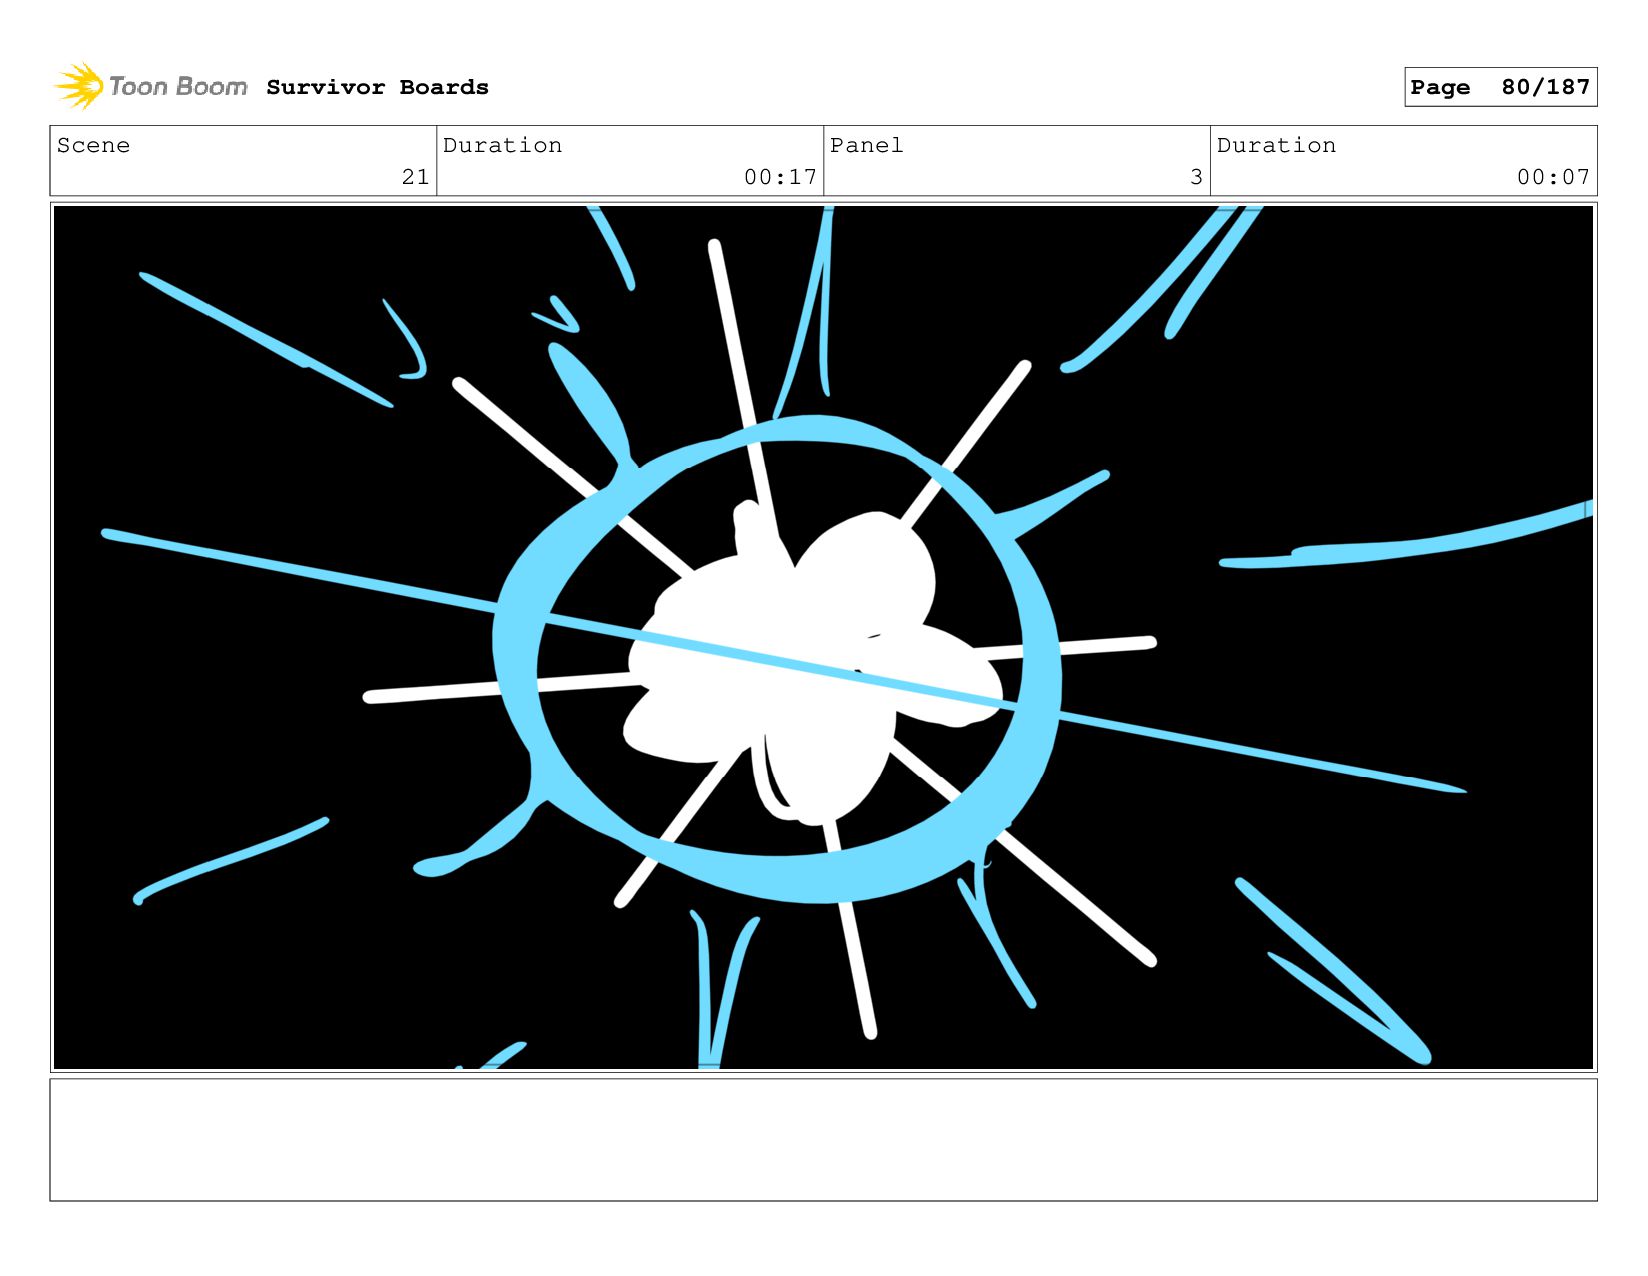1648x1276 pixels.
Task: Click the scene duration value '00:17'
Action: (780, 177)
